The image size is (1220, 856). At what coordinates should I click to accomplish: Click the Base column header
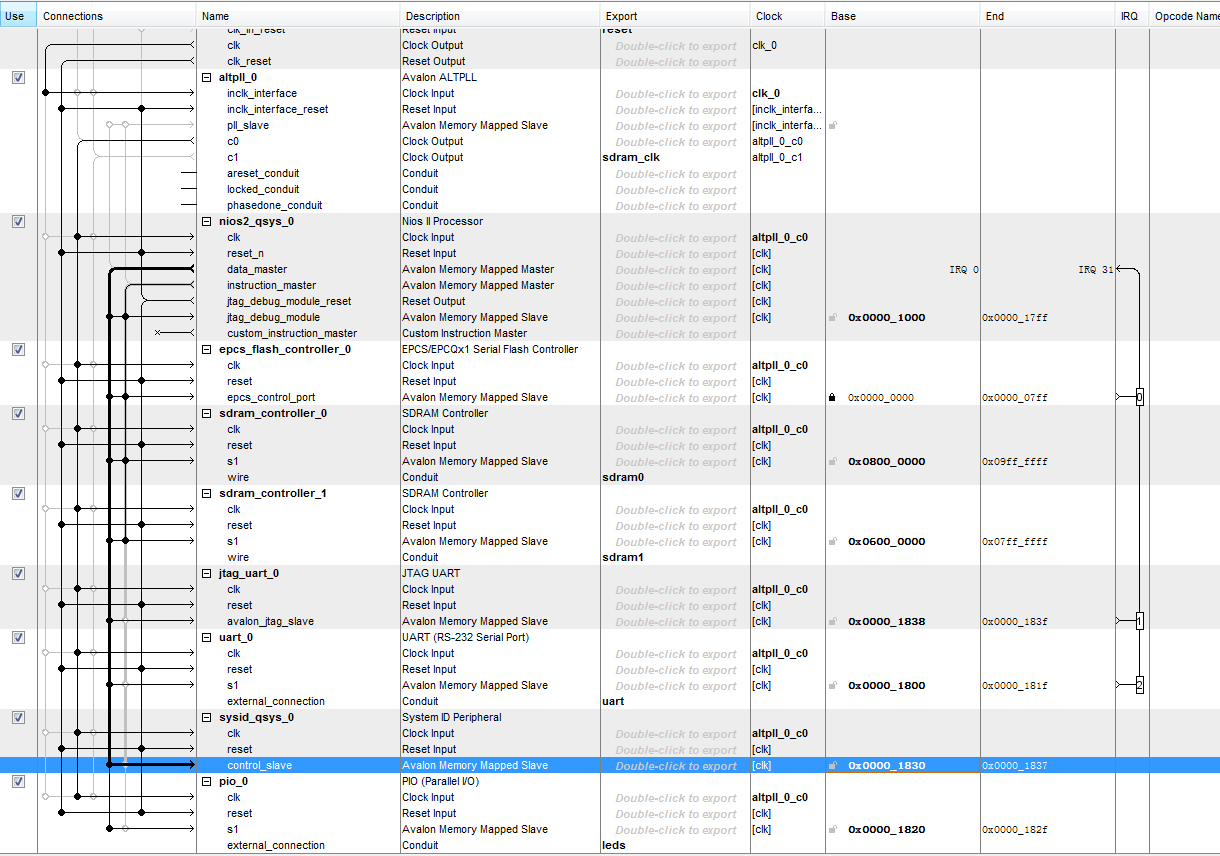click(x=843, y=16)
